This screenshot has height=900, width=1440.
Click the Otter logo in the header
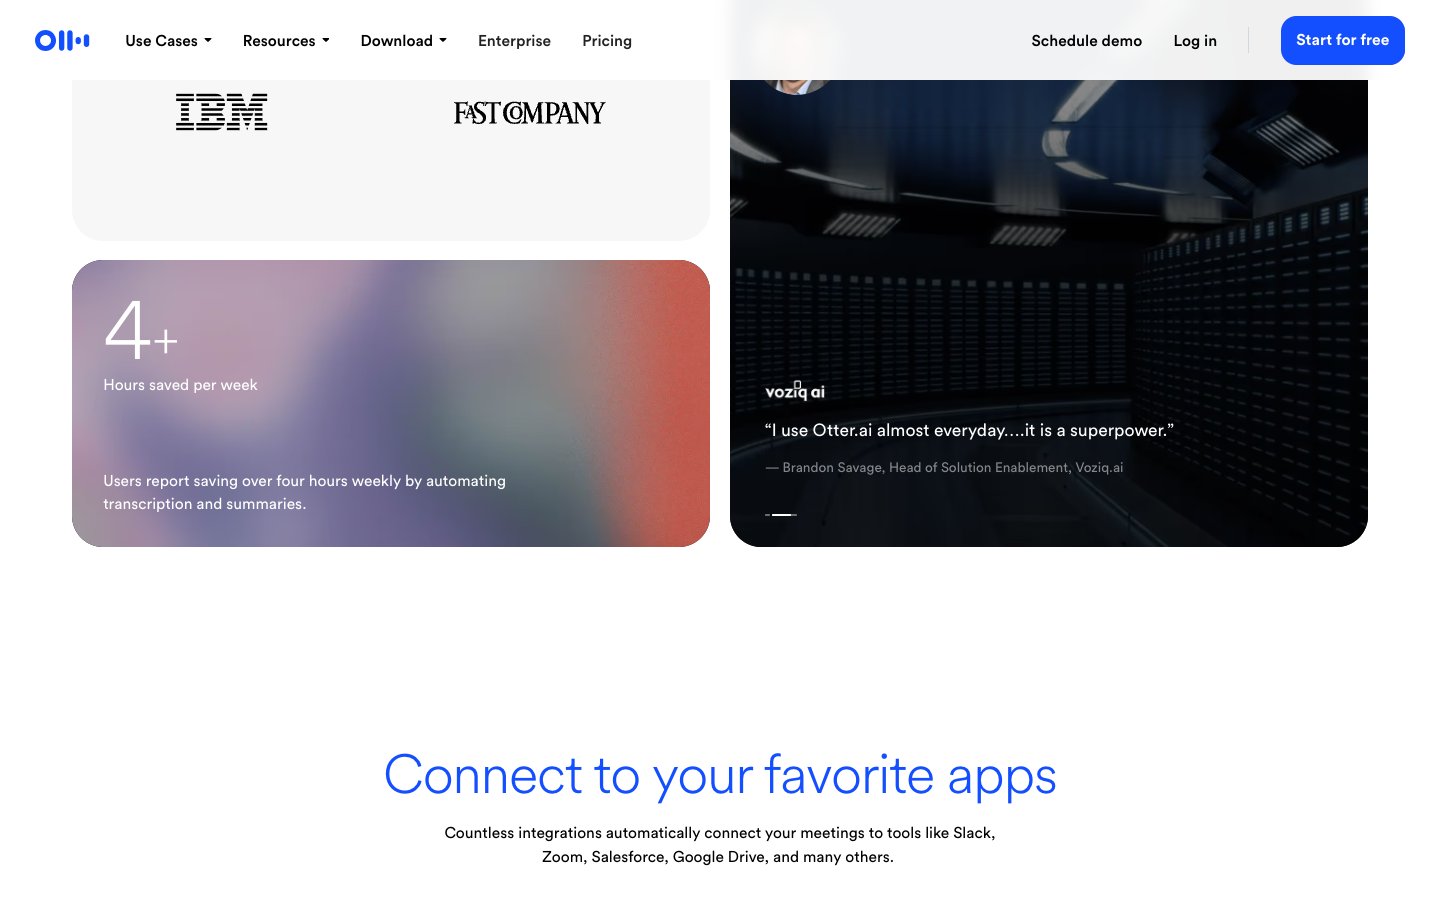click(x=62, y=40)
